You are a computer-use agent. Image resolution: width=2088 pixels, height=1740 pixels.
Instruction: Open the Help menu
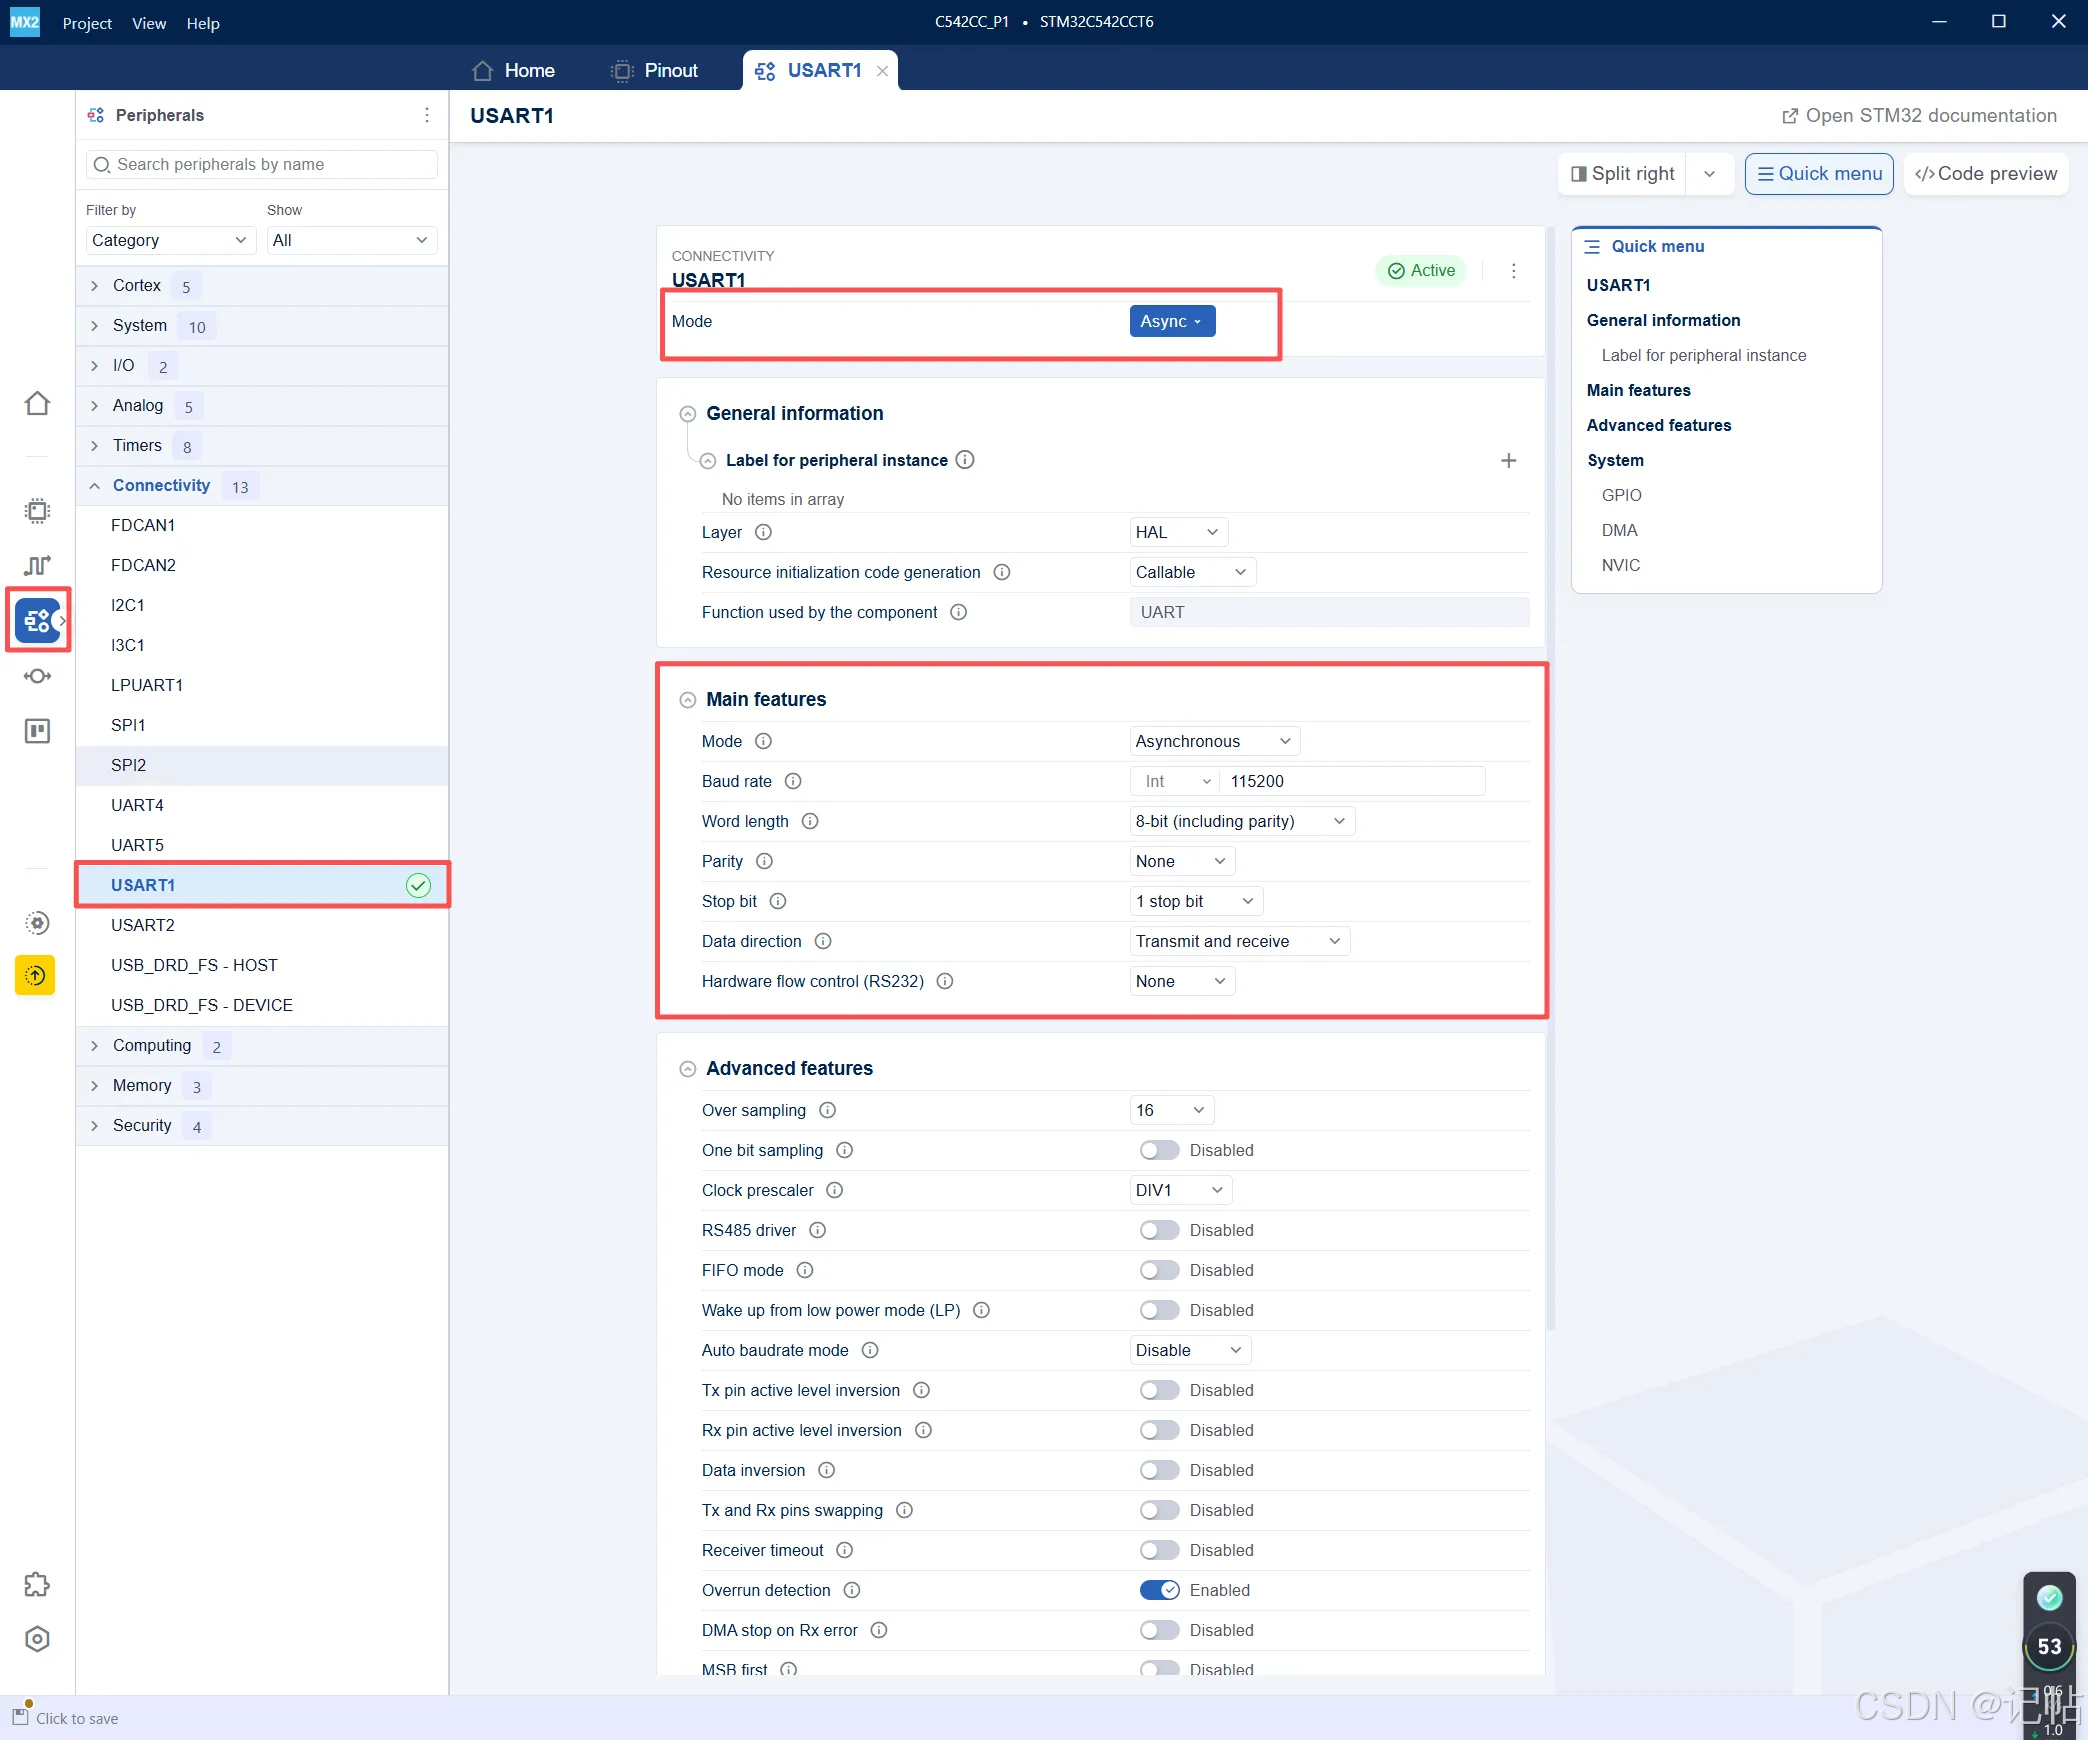[x=203, y=23]
